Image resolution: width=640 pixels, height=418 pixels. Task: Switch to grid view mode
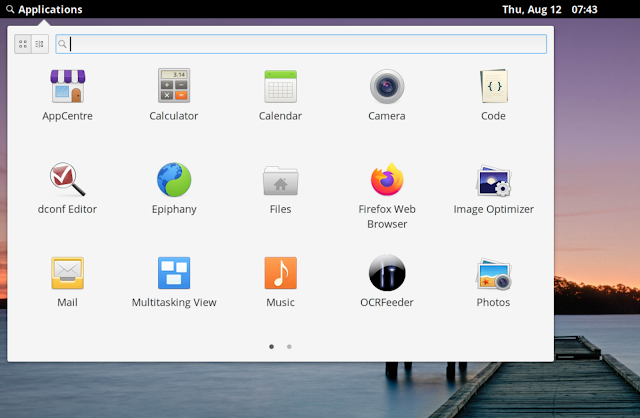click(23, 44)
